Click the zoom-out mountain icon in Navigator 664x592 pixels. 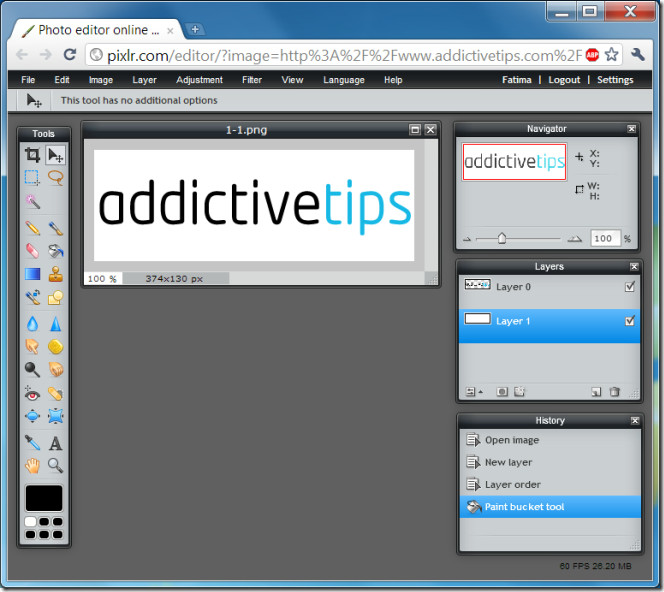pyautogui.click(x=467, y=239)
